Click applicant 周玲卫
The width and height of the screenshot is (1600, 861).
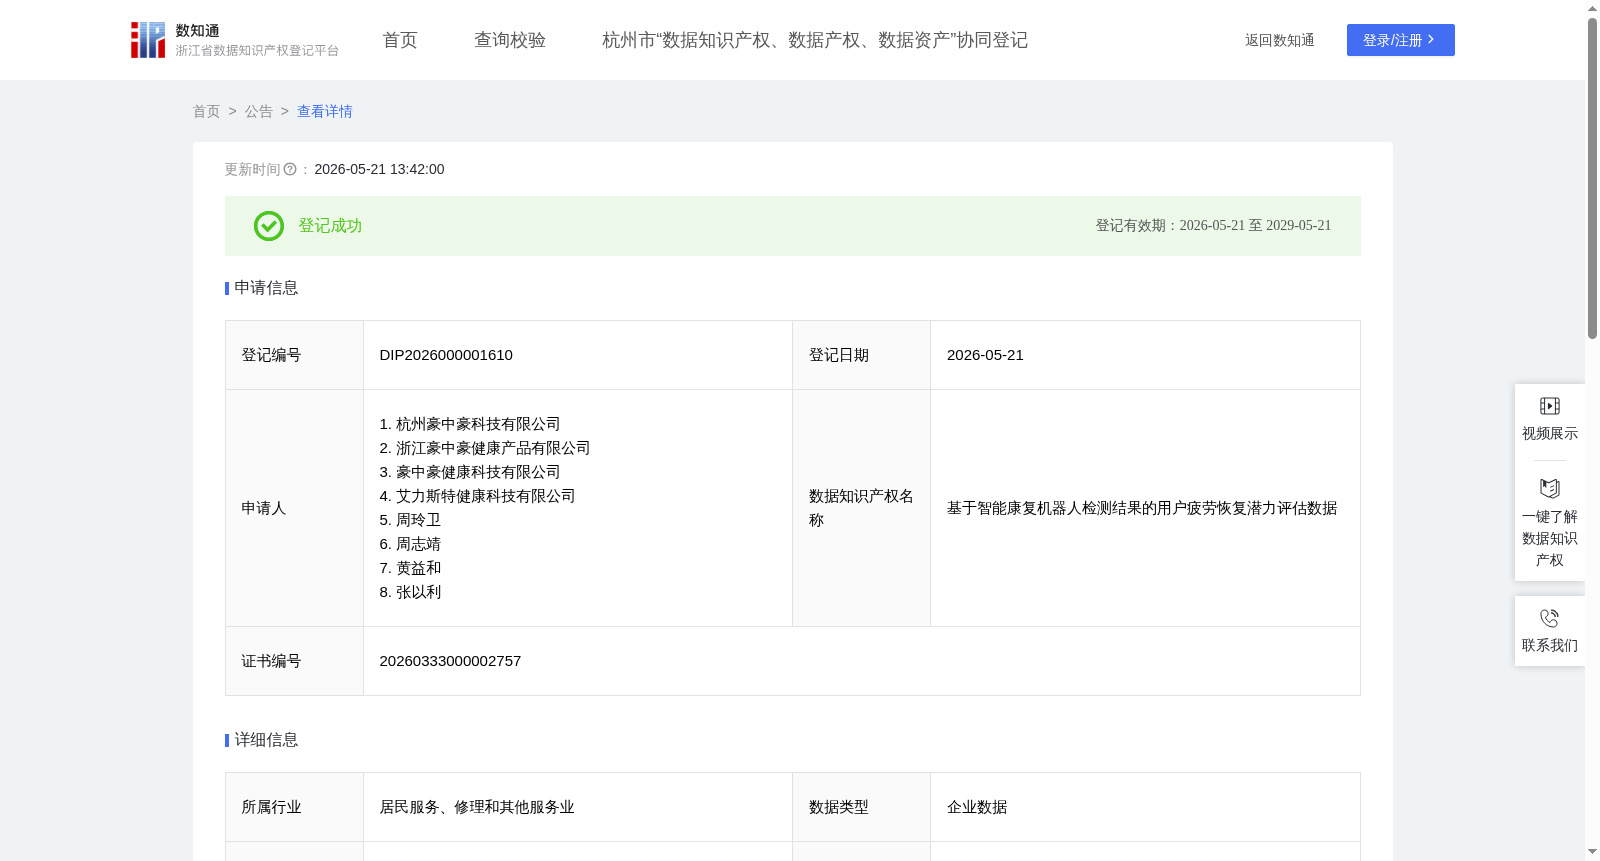(x=410, y=520)
